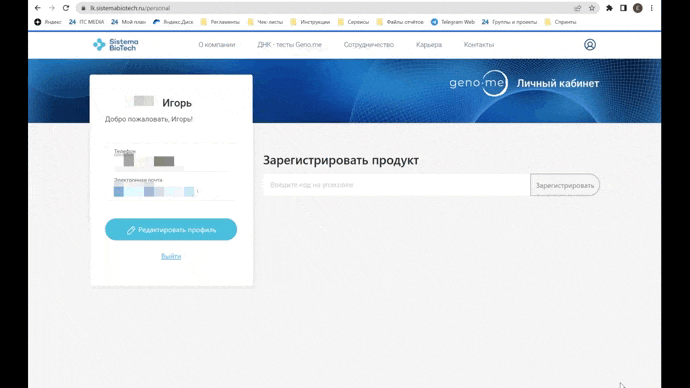Click the user name Игорь

tap(177, 103)
